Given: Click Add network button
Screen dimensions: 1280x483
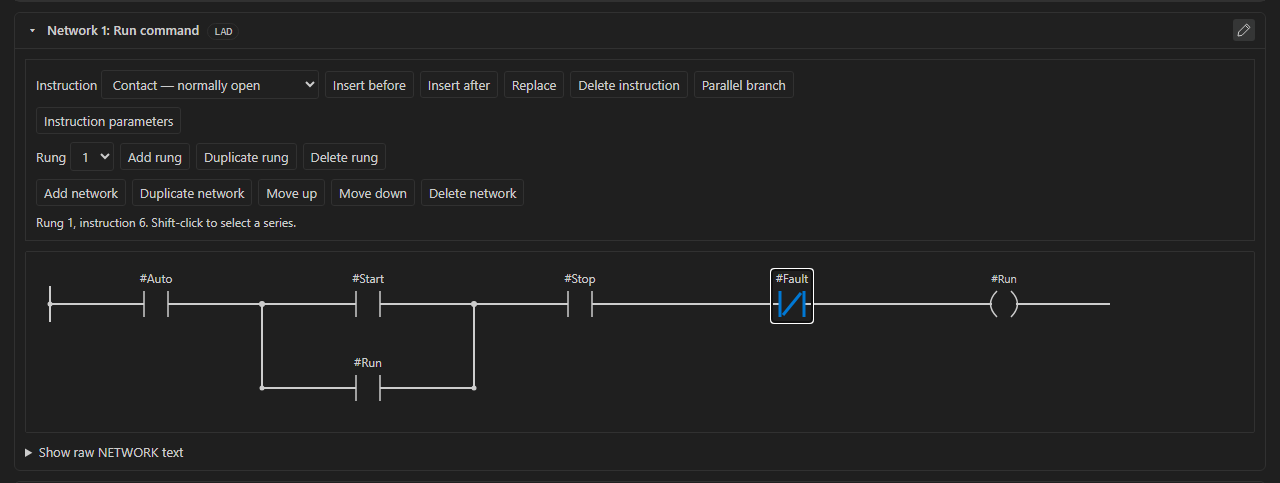Looking at the screenshot, I should pyautogui.click(x=81, y=193).
